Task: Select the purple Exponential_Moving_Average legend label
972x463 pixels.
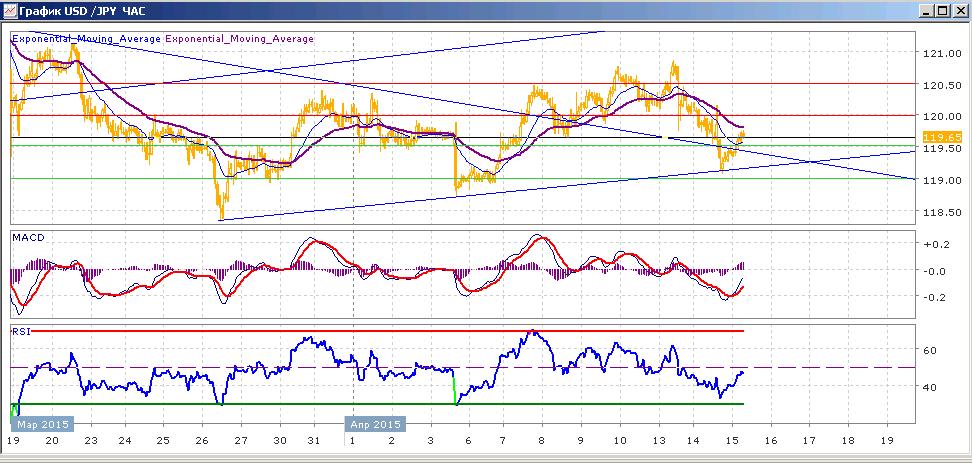Action: (239, 38)
